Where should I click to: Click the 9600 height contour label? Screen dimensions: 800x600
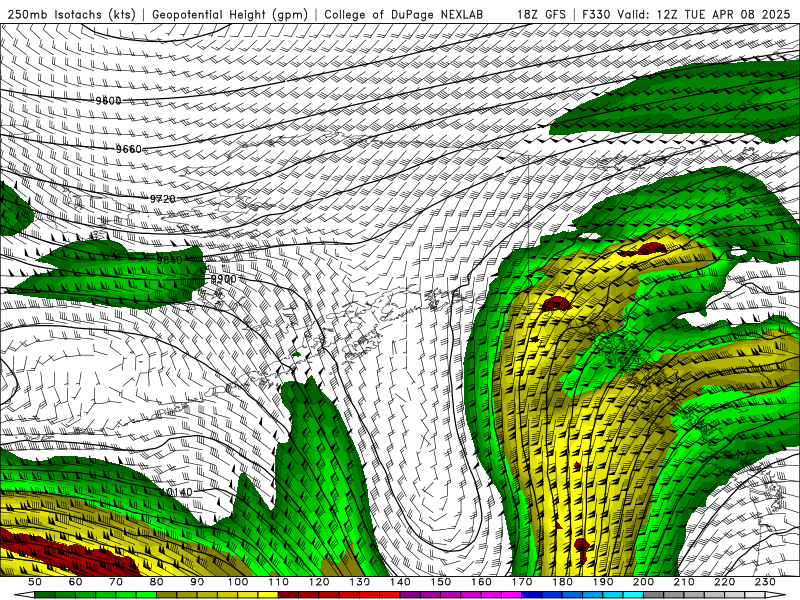coord(109,101)
